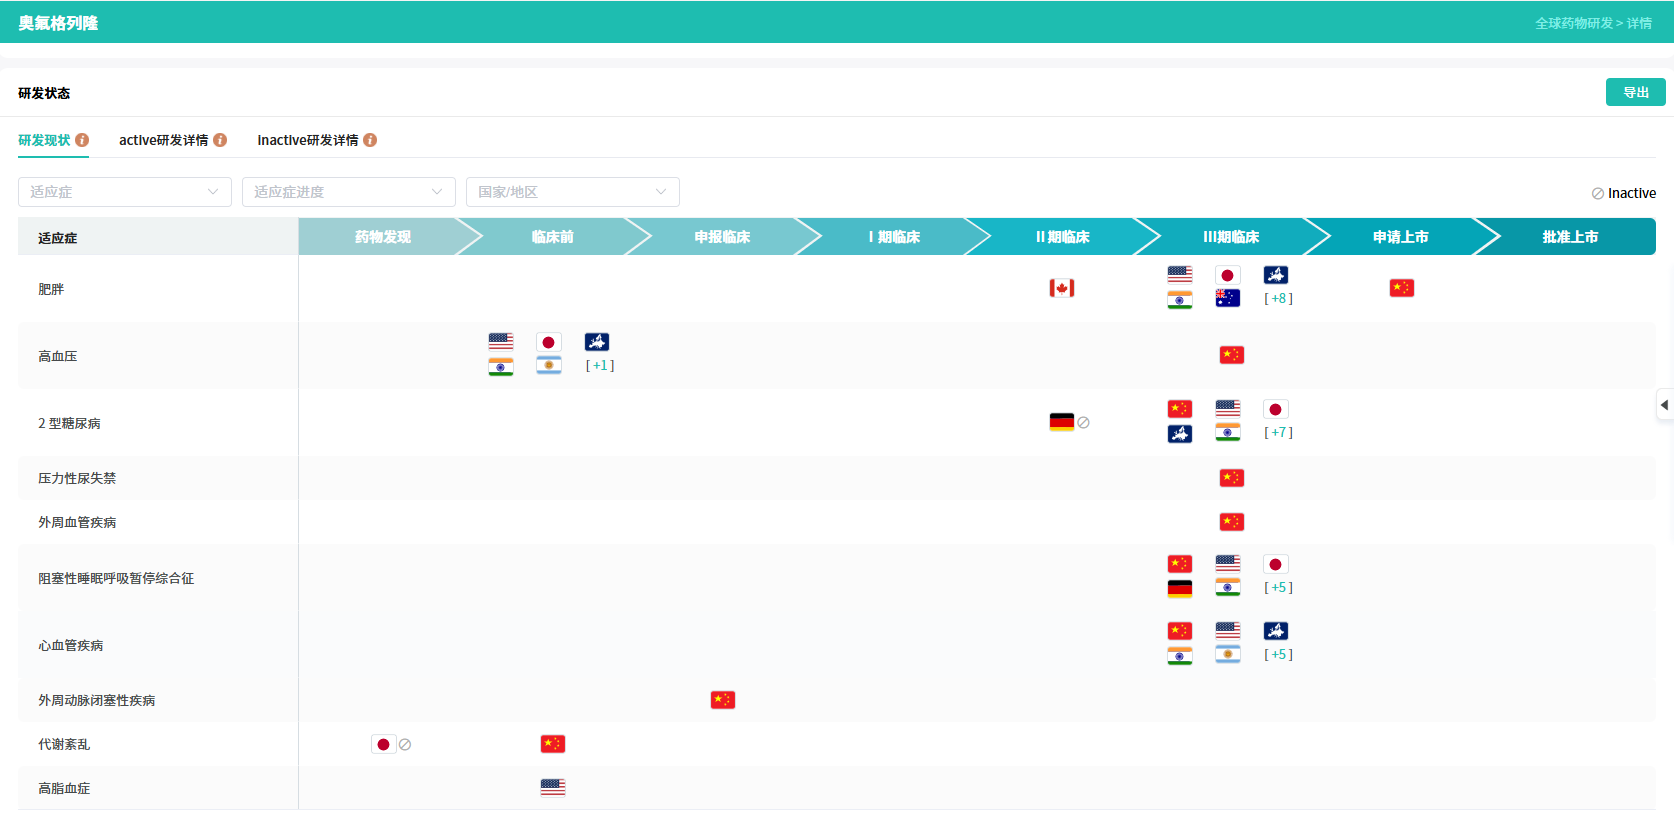Viewport: 1674px width, 820px height.
Task: Click the 药物发现 stage header
Action: [383, 237]
